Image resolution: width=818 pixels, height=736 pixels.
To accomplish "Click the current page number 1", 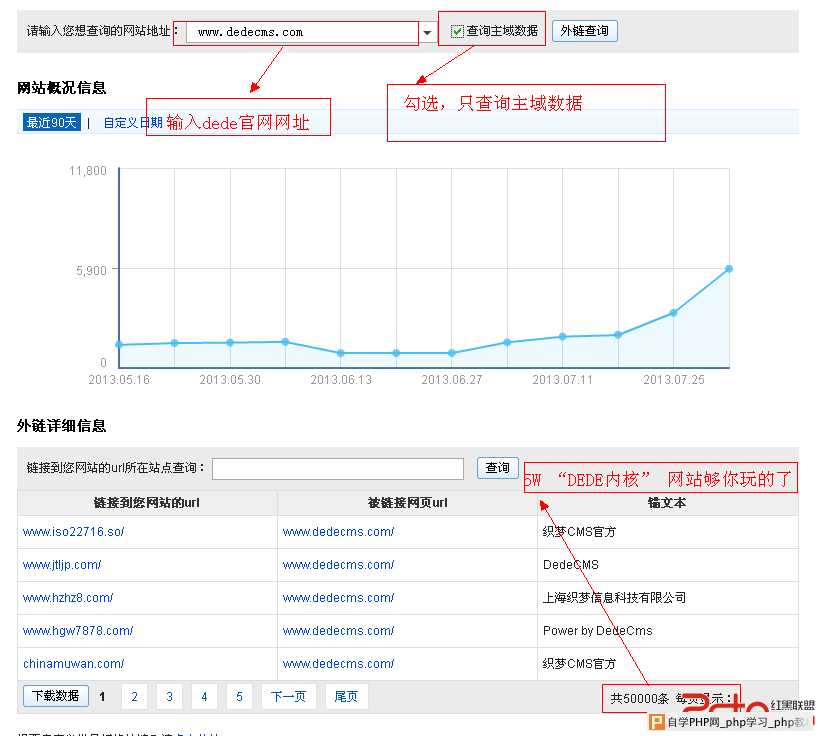I will click(102, 696).
